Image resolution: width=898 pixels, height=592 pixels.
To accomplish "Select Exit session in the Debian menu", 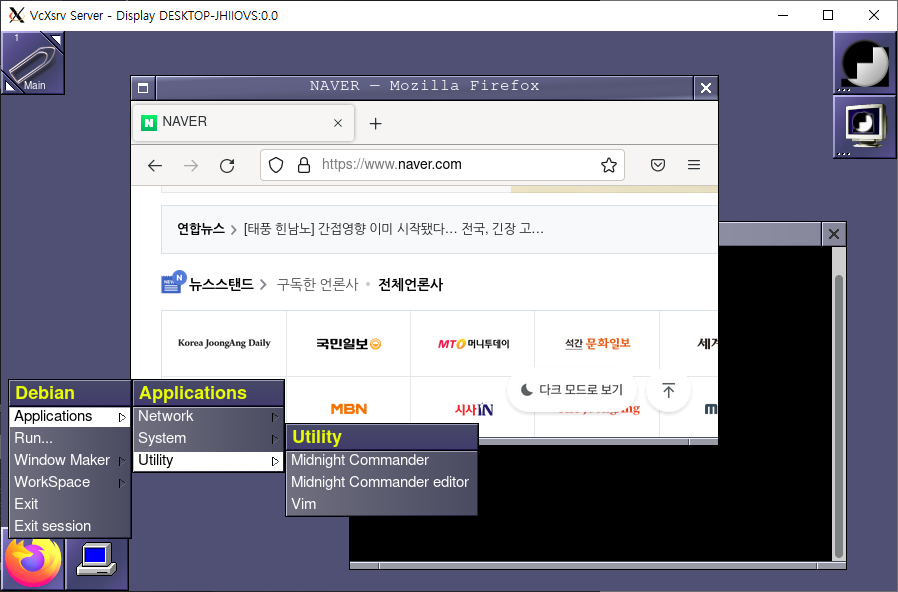I will pyautogui.click(x=70, y=526).
